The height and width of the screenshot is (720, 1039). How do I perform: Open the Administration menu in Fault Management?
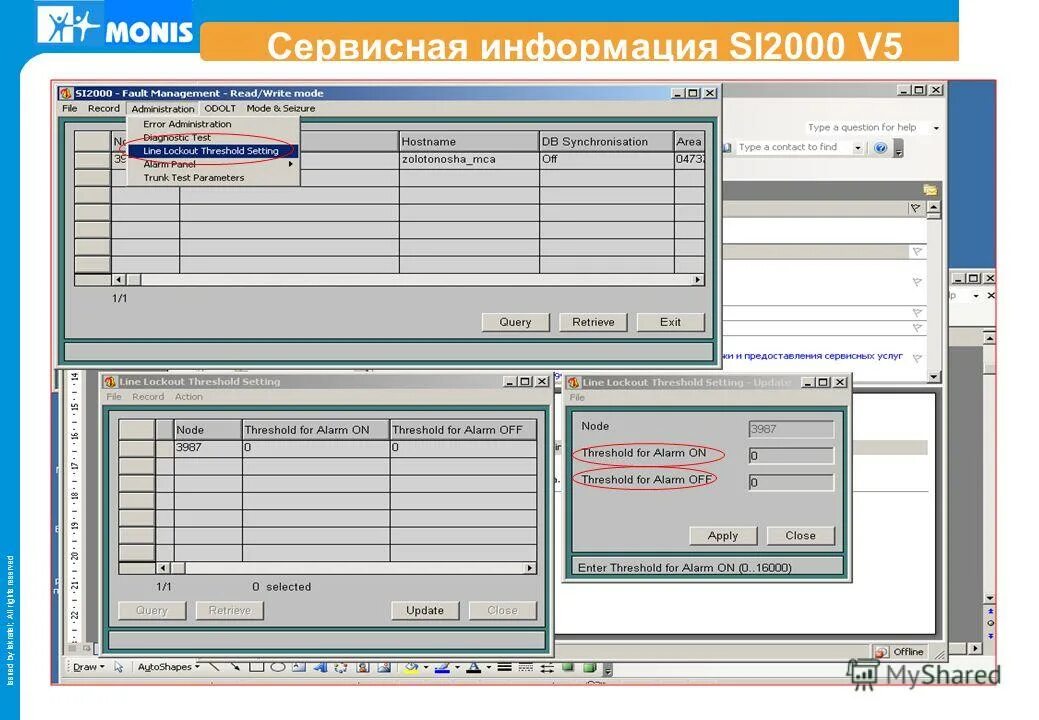[x=162, y=109]
